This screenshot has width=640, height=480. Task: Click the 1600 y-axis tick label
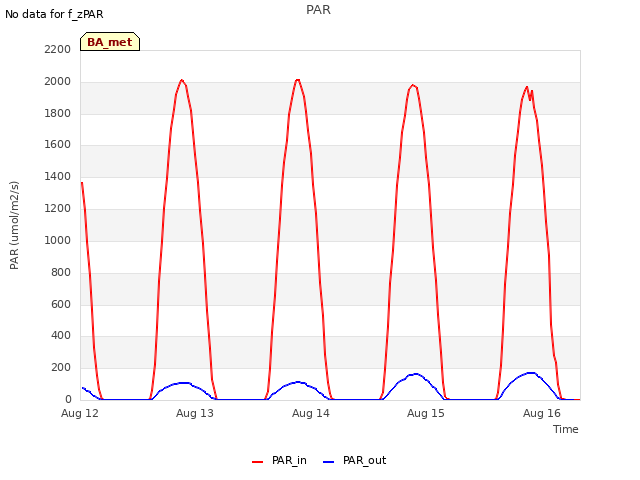click(58, 144)
